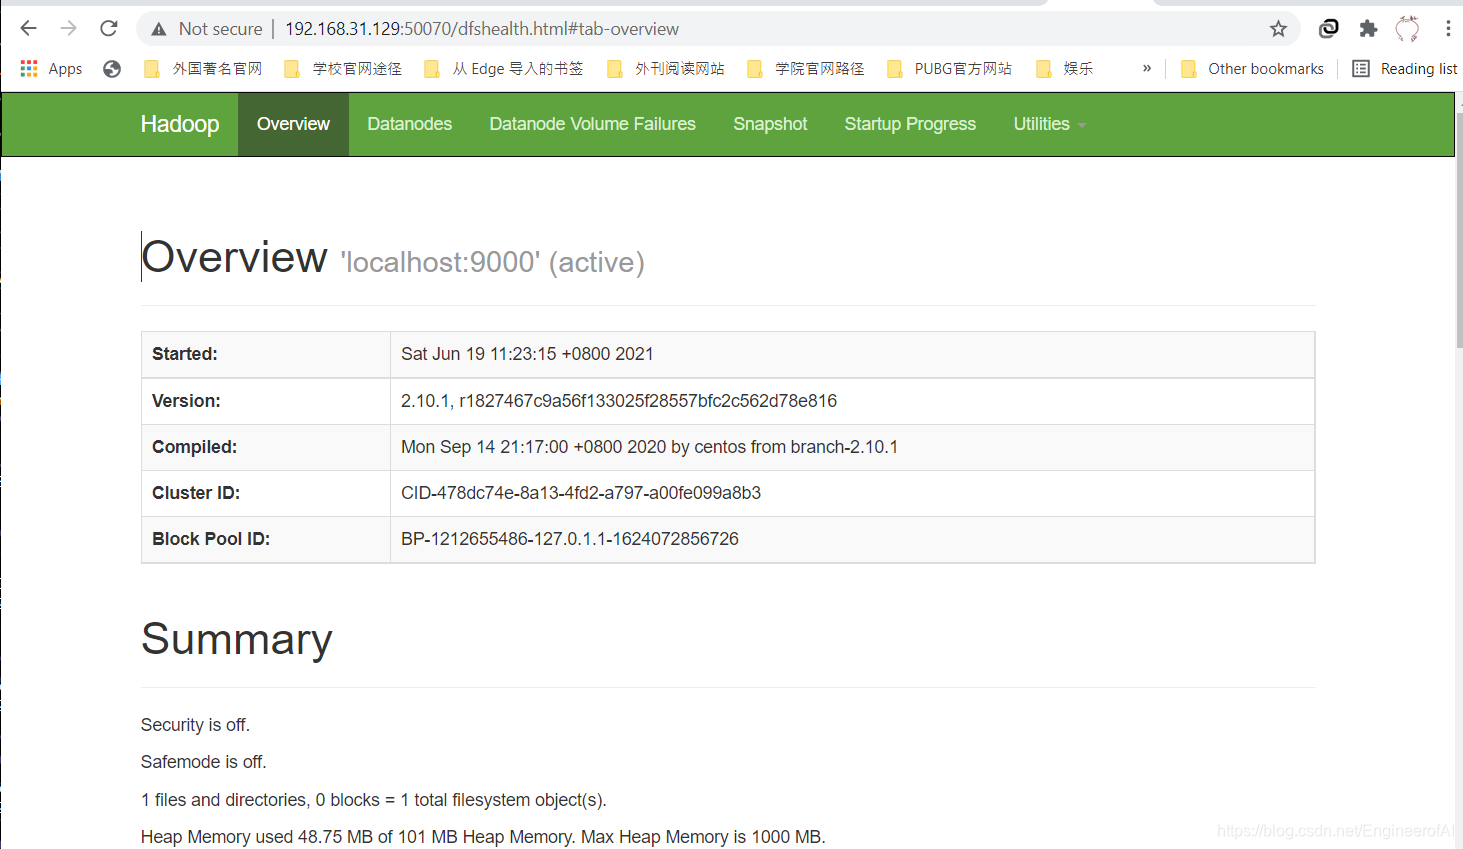This screenshot has width=1463, height=849.
Task: Open the 外刊阅读网站 bookmark folder
Action: pos(666,68)
